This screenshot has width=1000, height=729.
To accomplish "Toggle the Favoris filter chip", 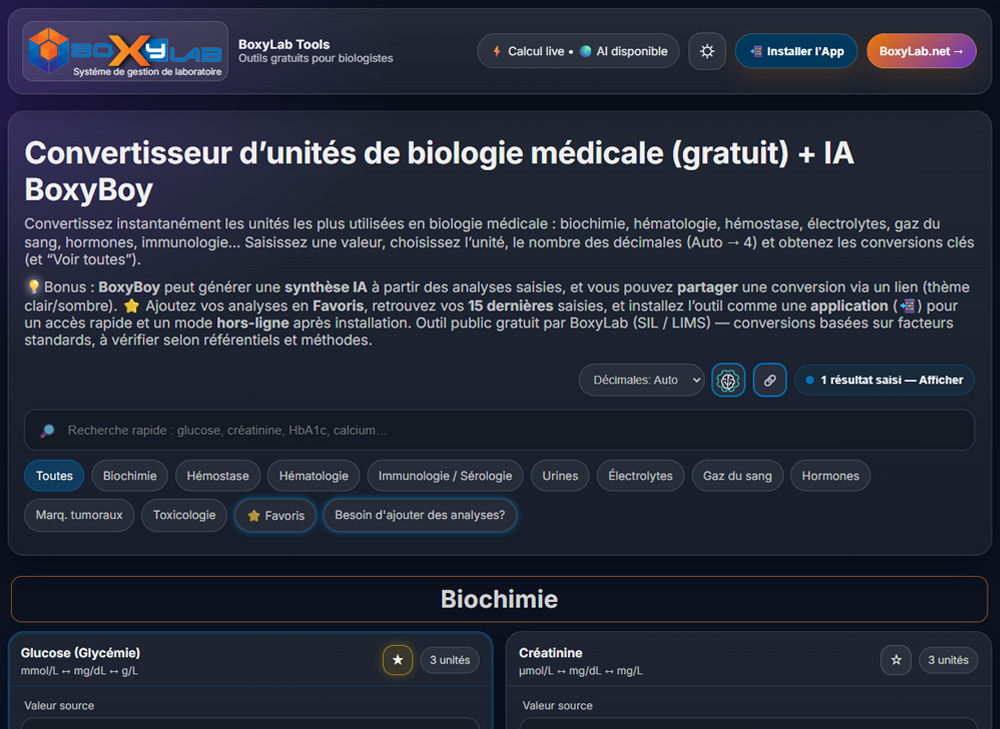I will [275, 515].
